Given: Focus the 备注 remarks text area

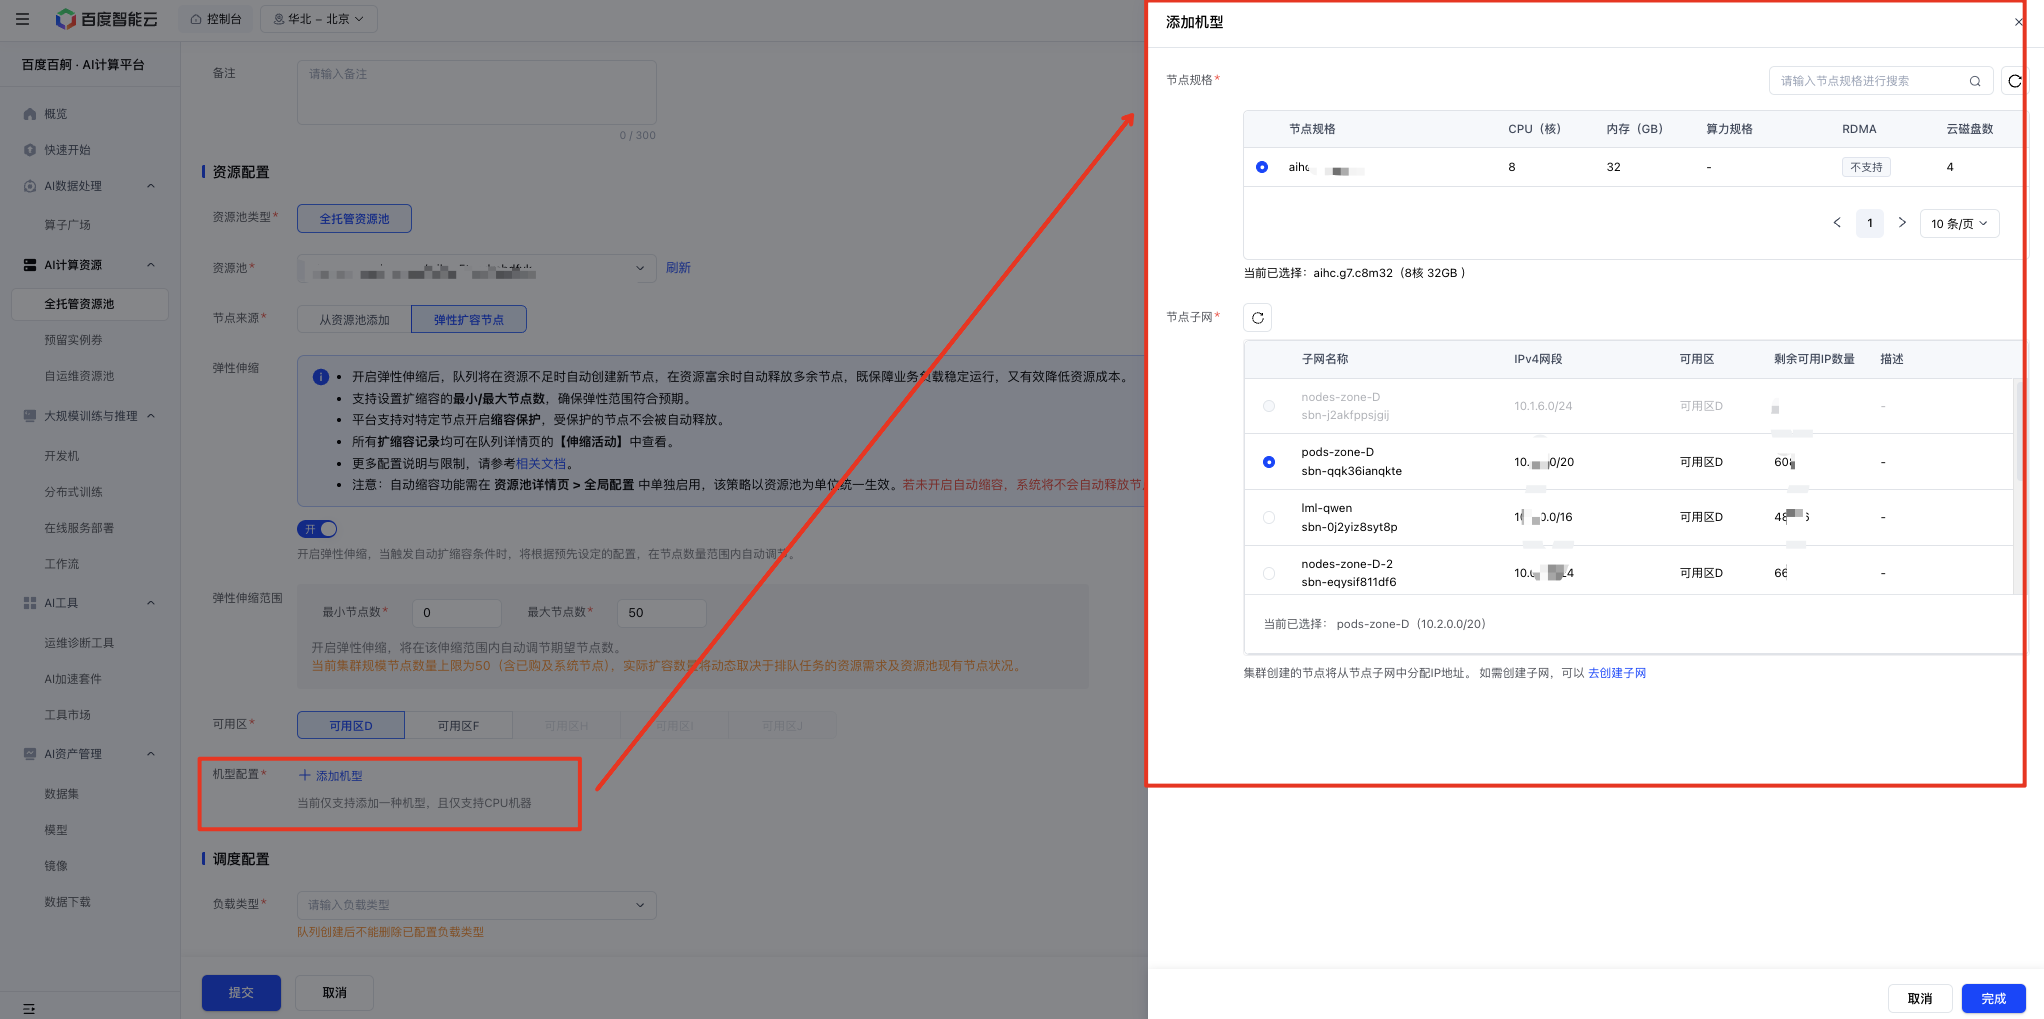Looking at the screenshot, I should click(x=476, y=92).
